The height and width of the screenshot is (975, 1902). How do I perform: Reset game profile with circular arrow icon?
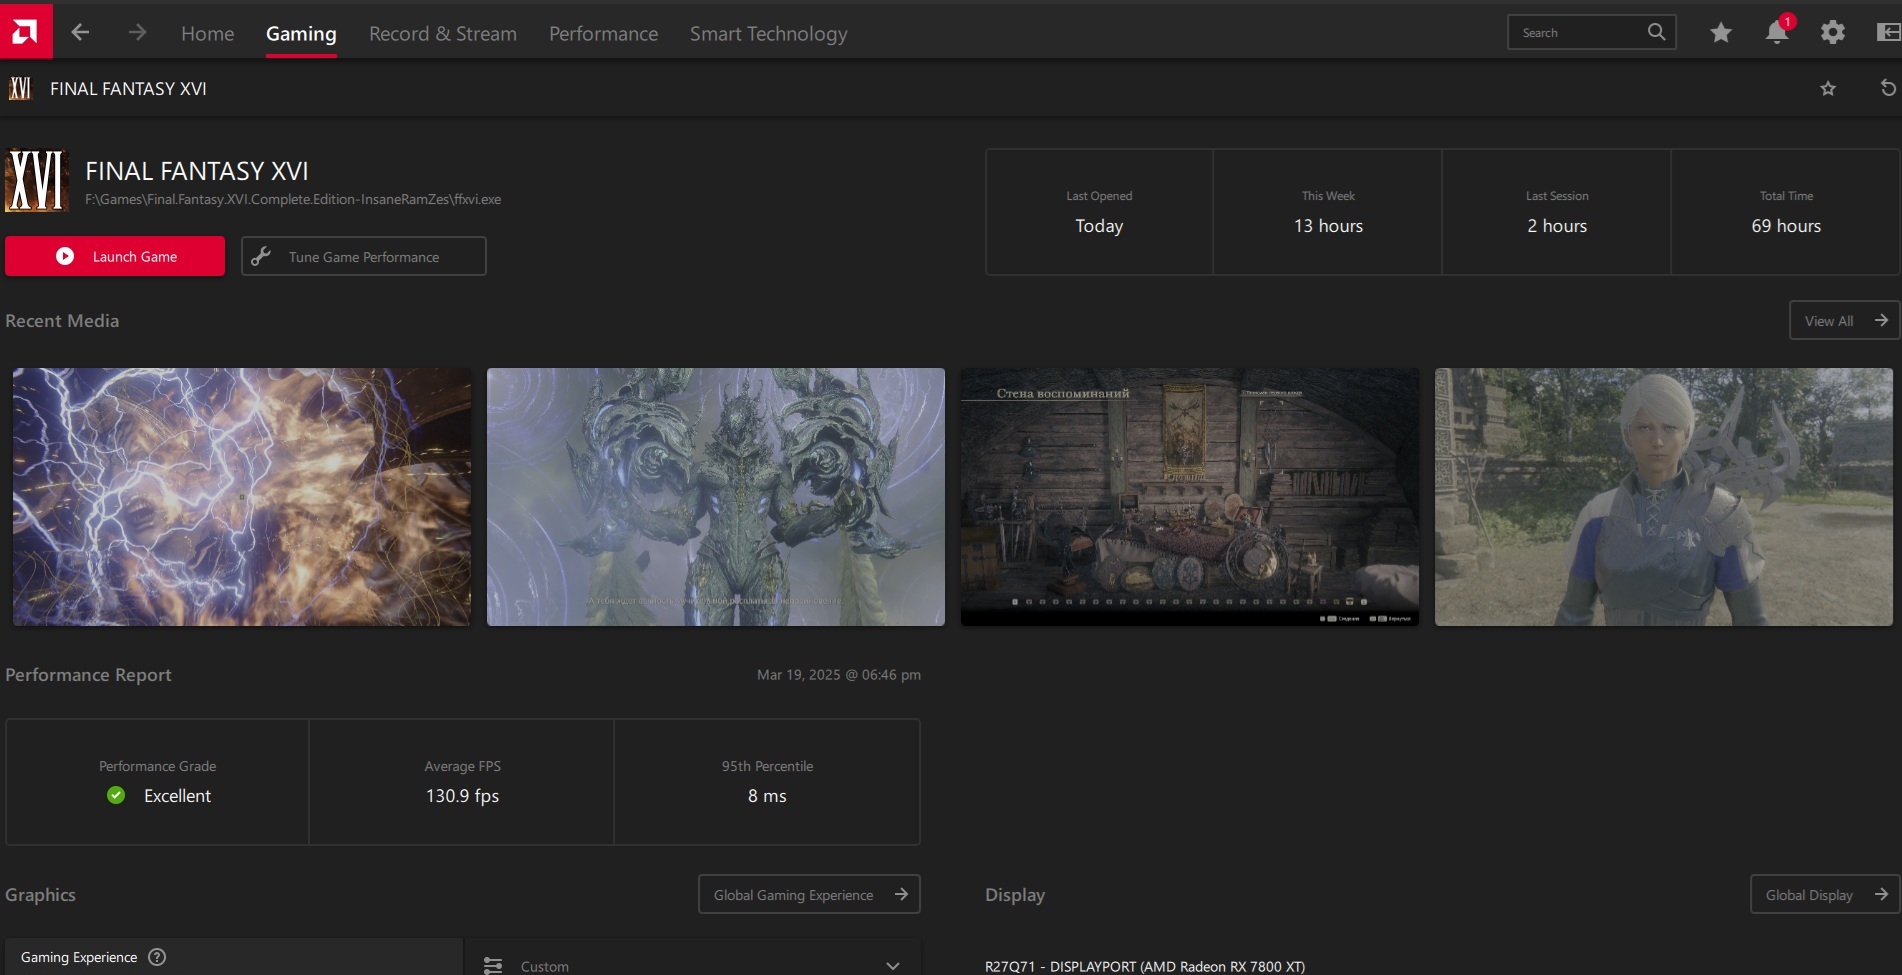click(x=1888, y=88)
